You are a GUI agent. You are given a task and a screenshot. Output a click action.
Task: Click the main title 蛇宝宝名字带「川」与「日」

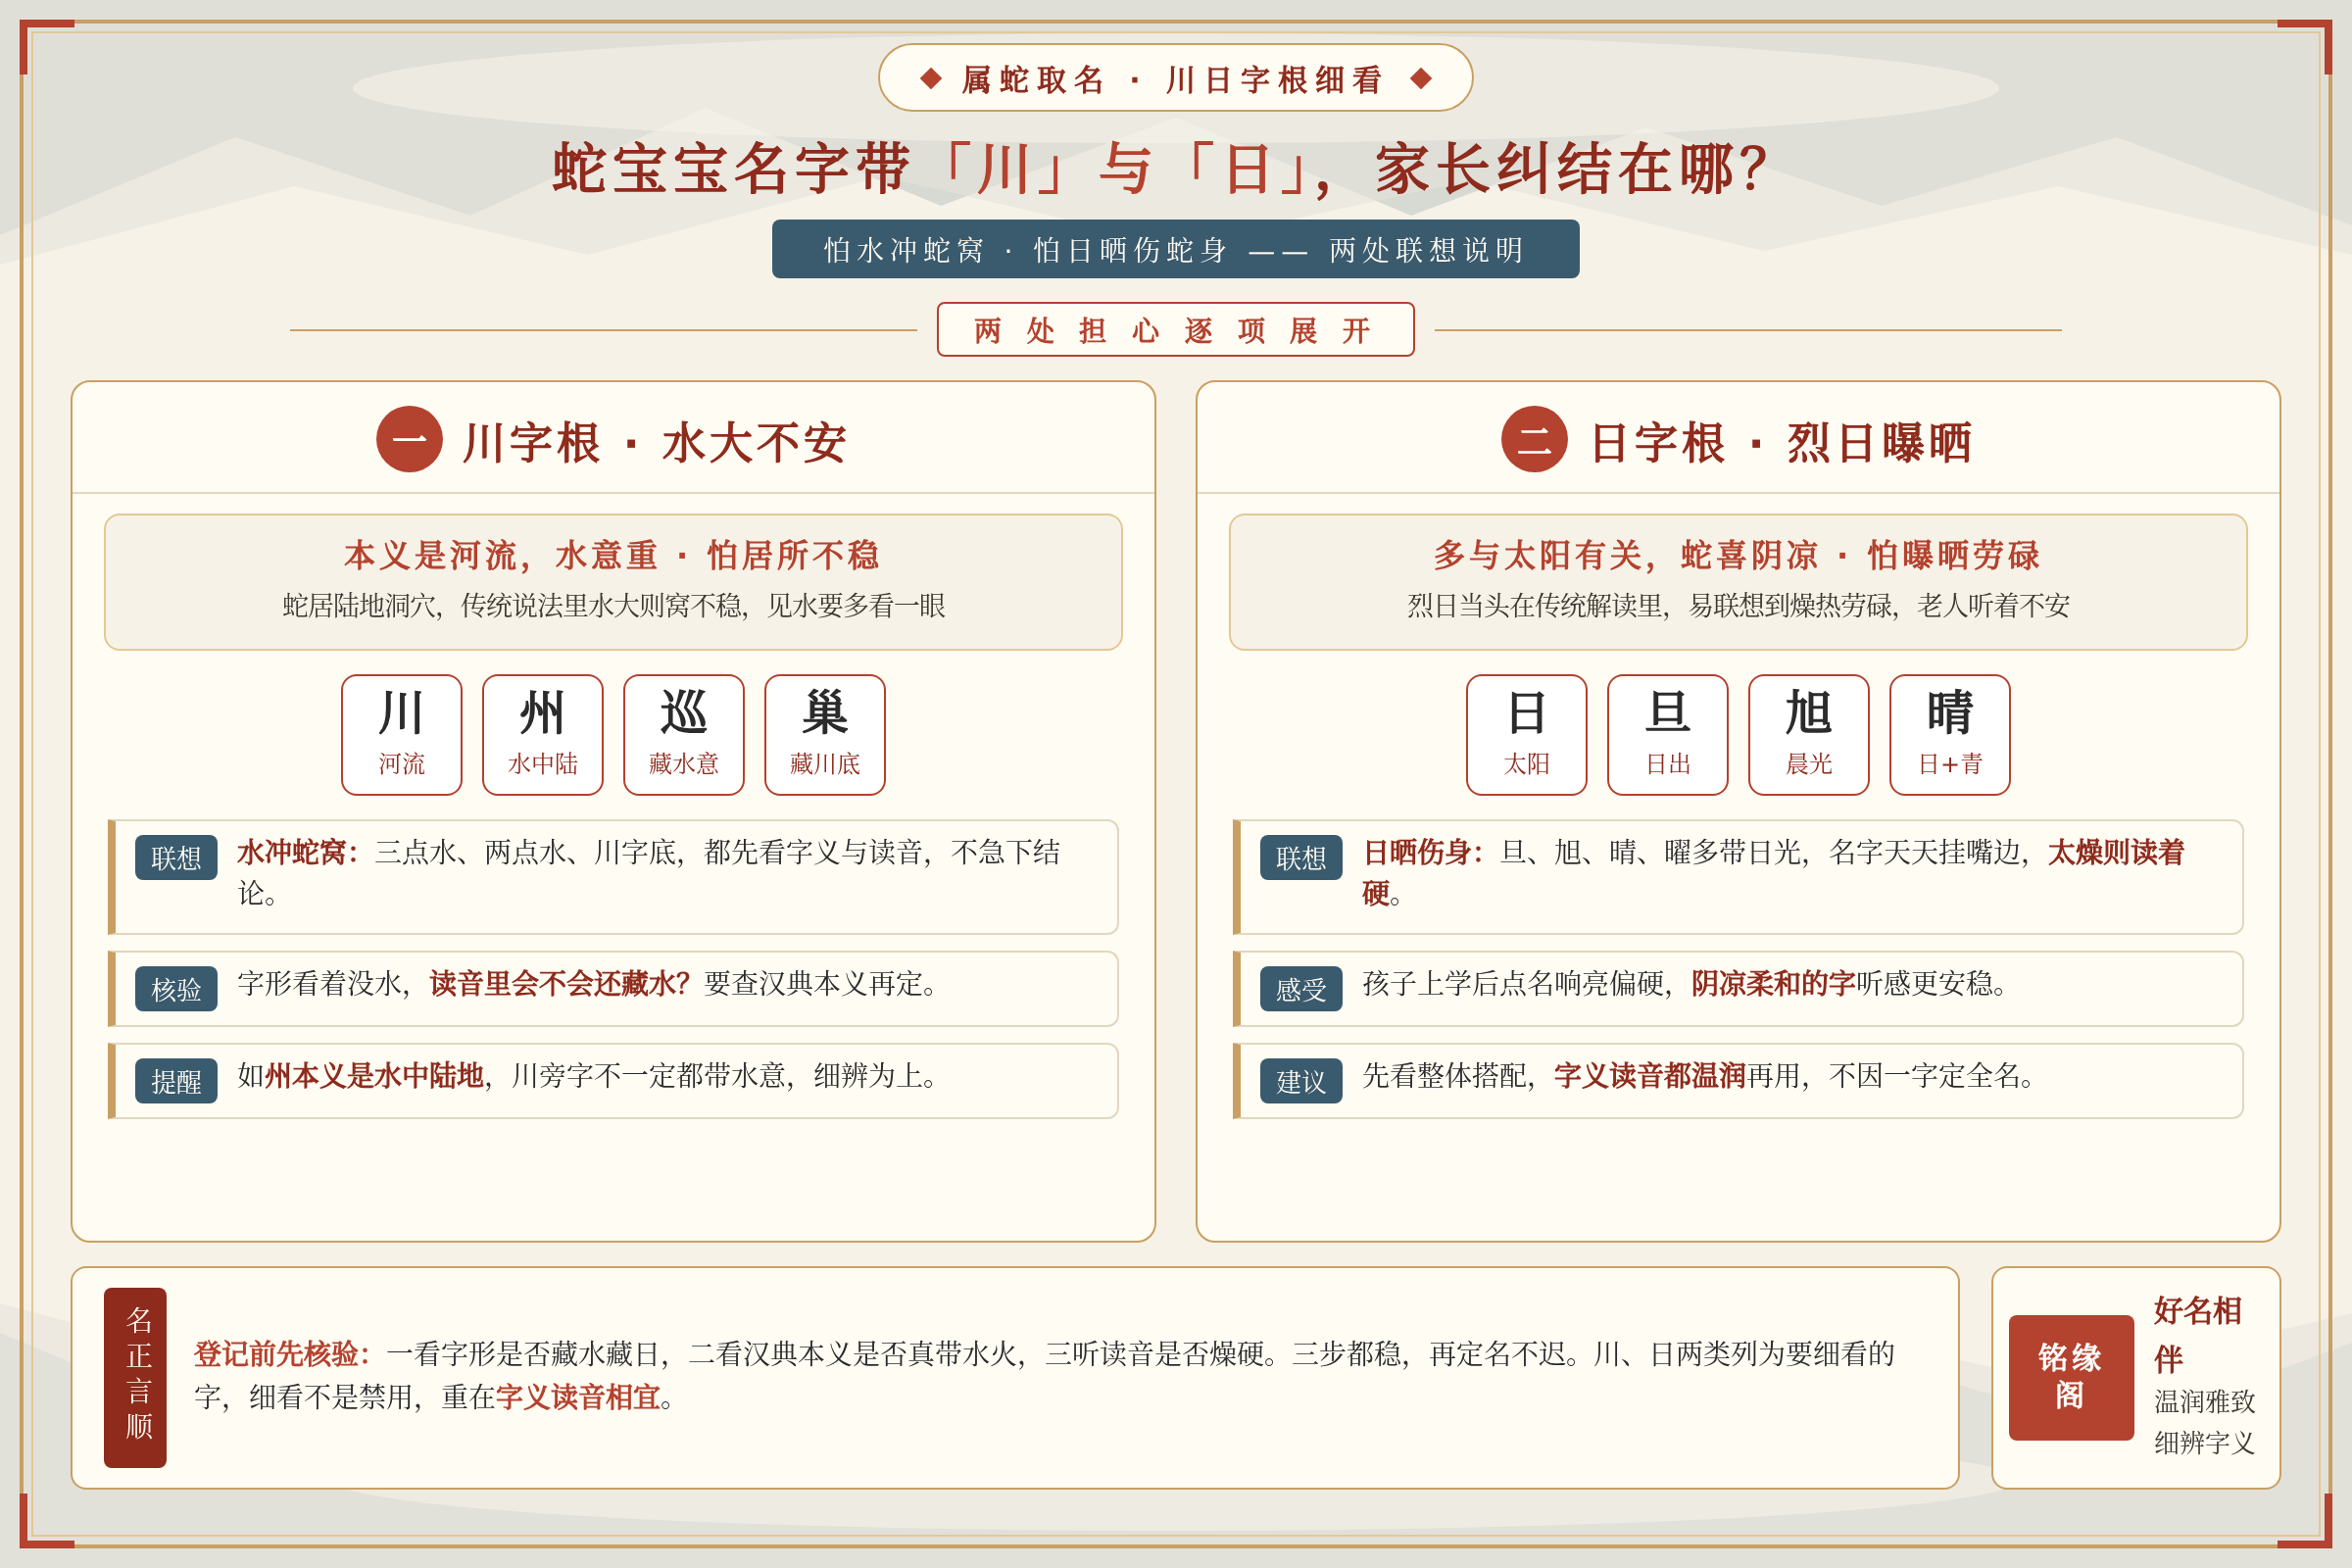pyautogui.click(x=1160, y=168)
